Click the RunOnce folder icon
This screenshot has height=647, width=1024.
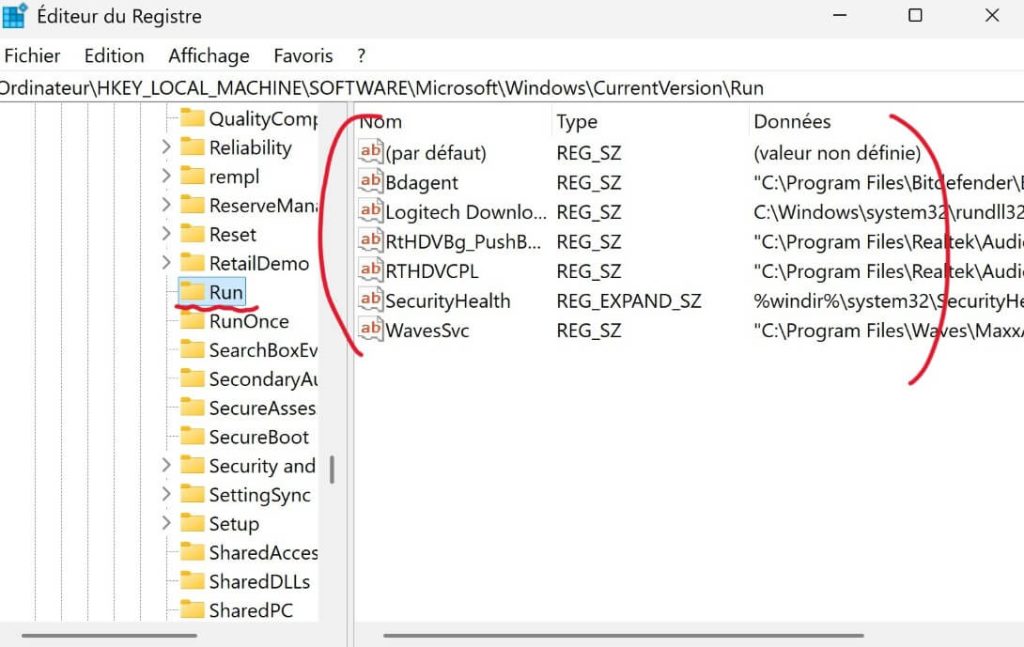[192, 321]
